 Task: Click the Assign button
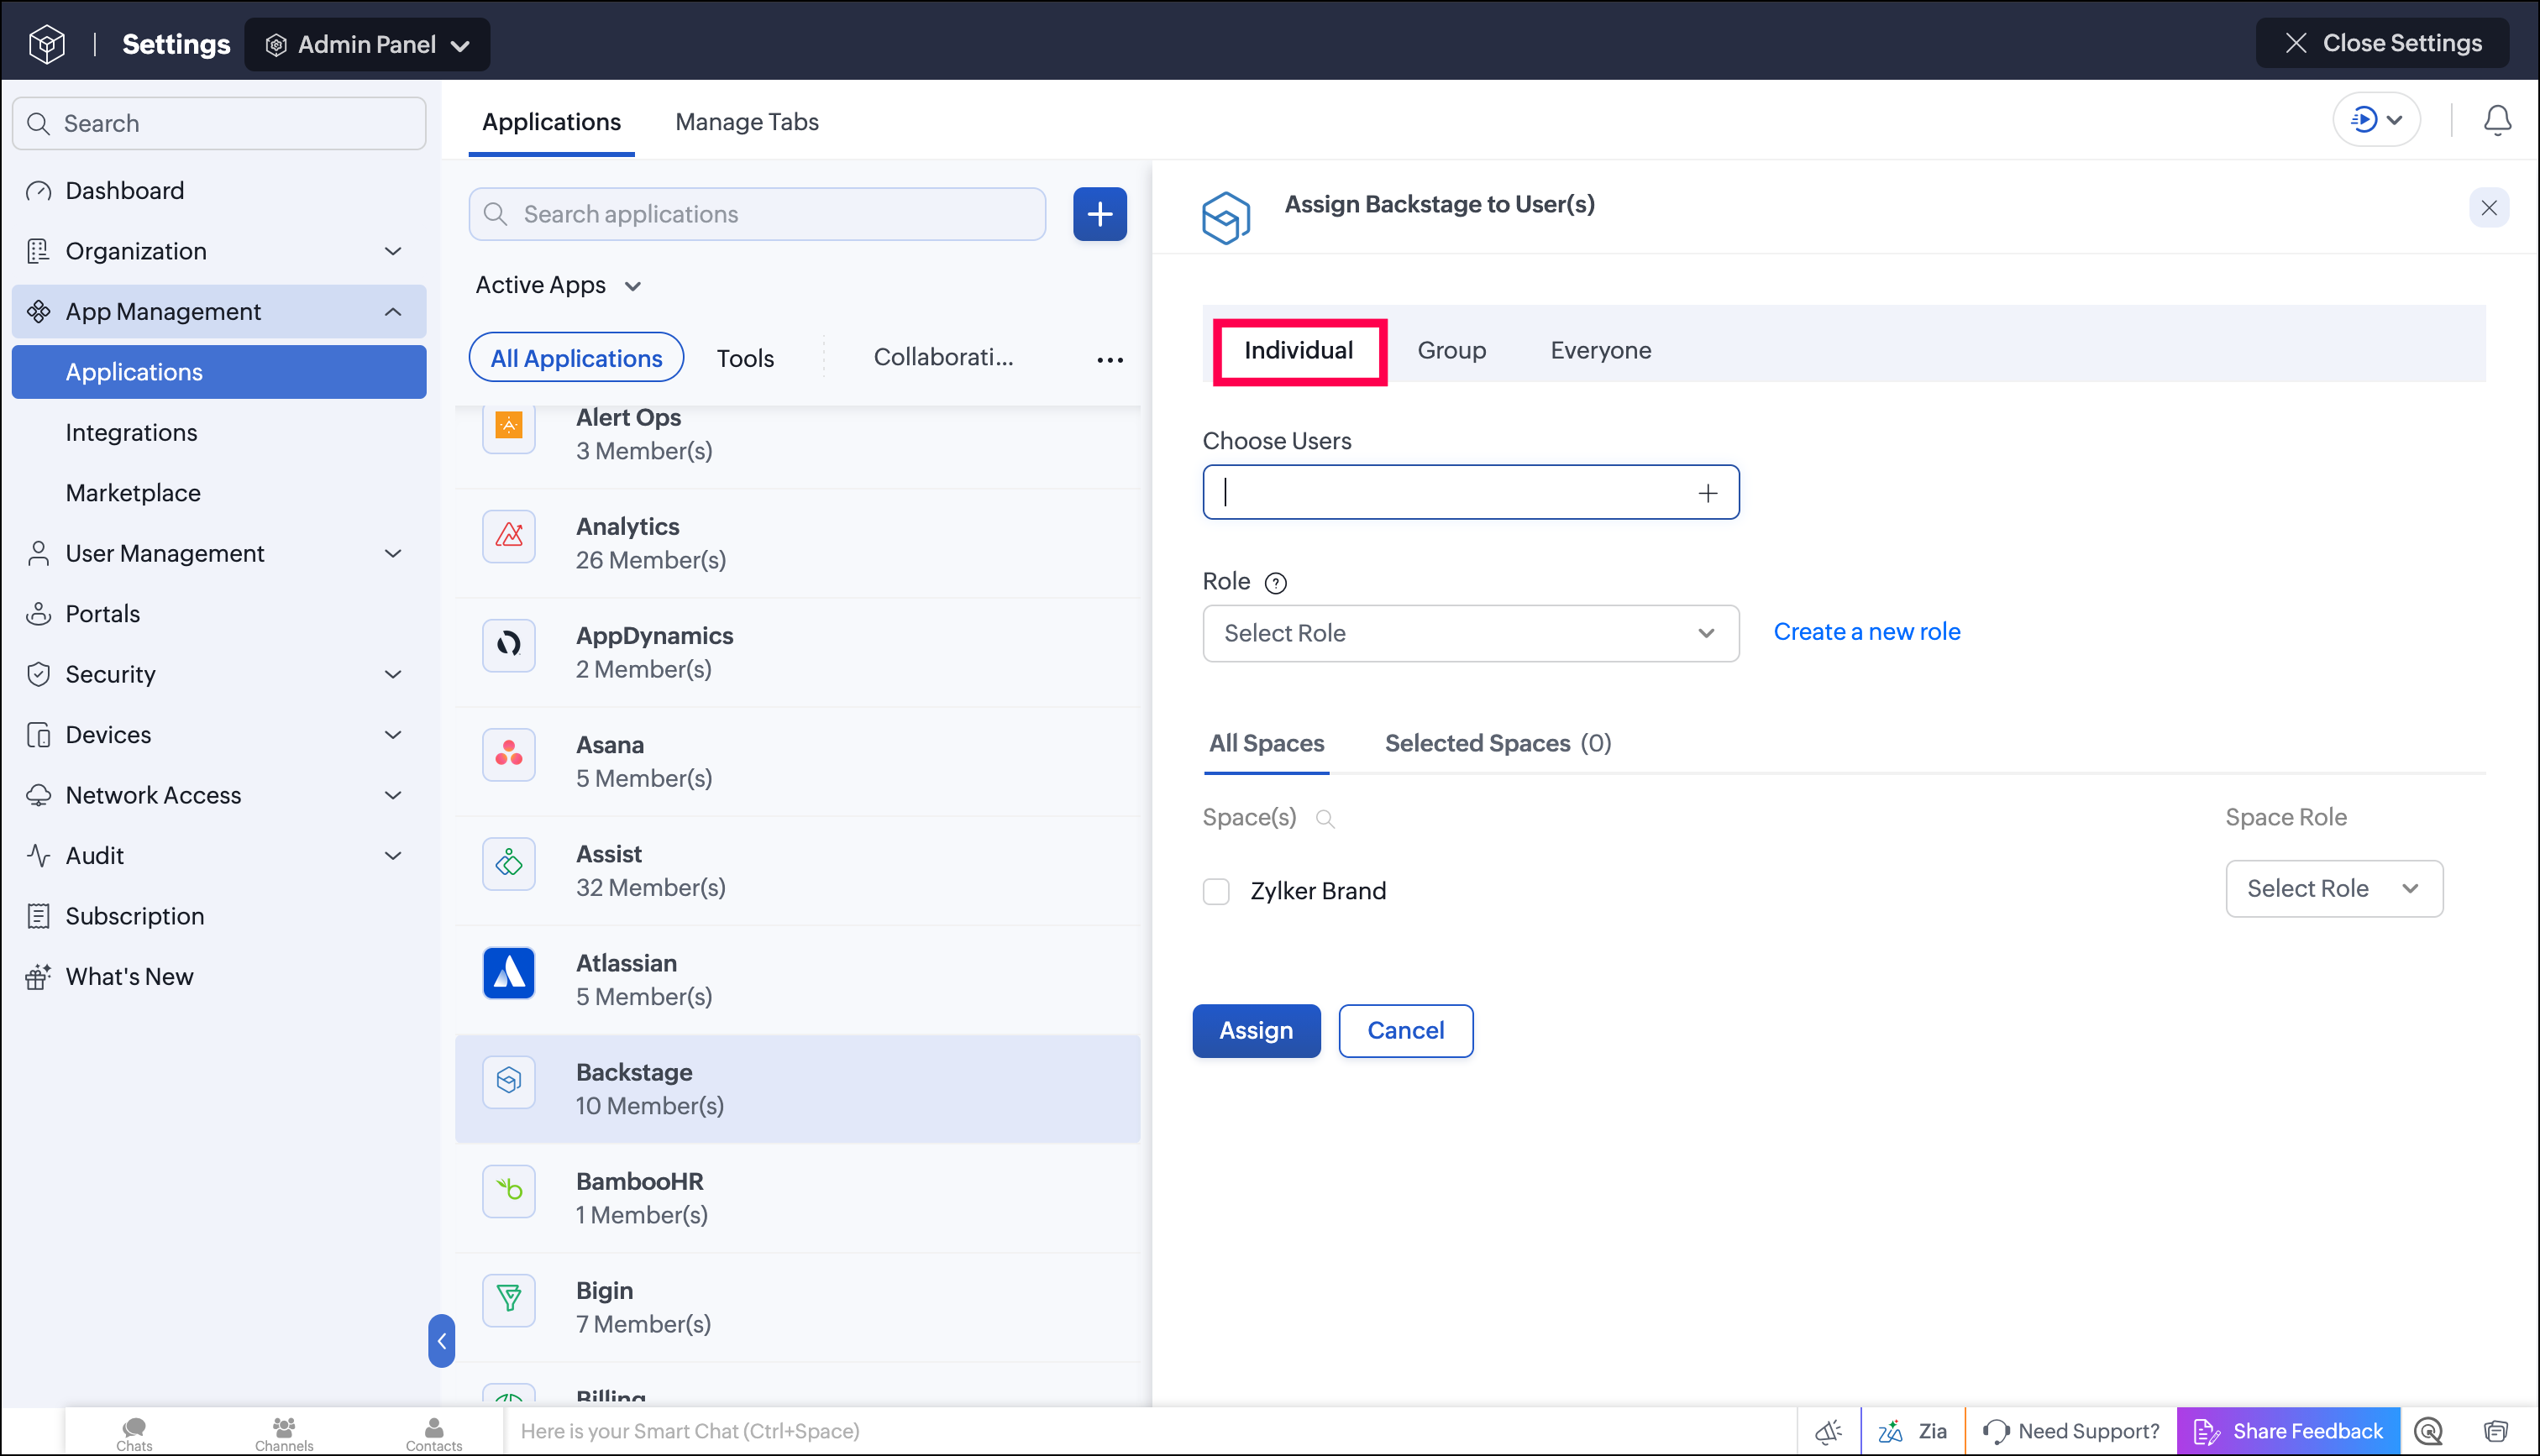tap(1256, 1031)
